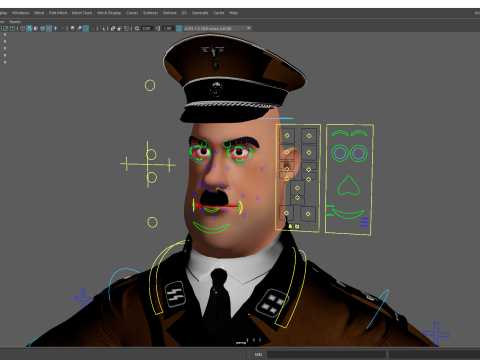480x360 pixels.
Task: Toggle the Safe Action overlay icon
Action: point(6,28)
